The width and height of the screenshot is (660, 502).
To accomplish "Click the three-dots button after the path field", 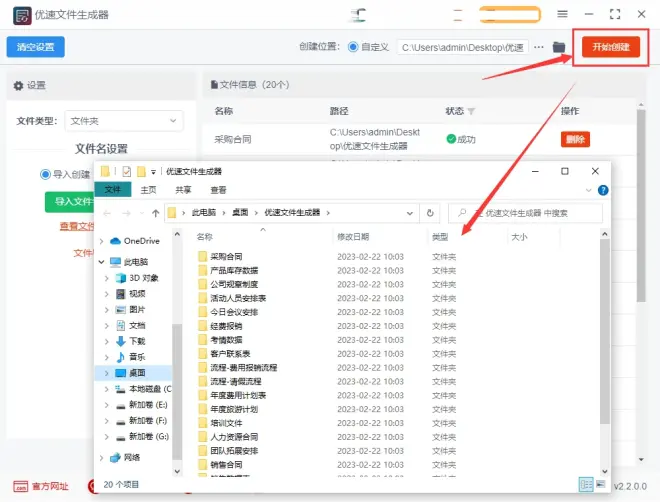I will pyautogui.click(x=539, y=47).
